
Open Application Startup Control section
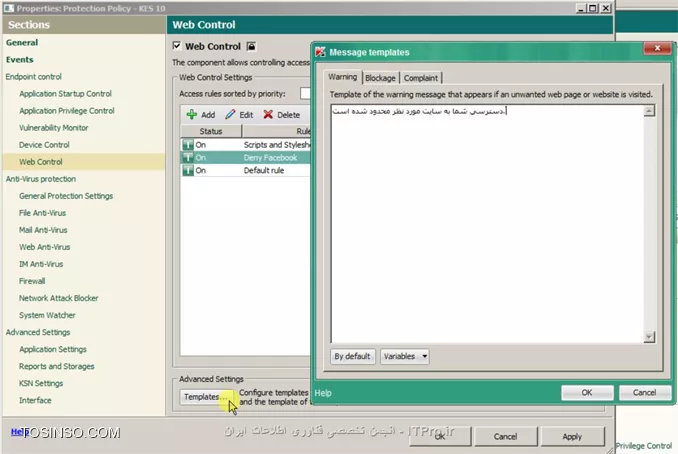click(x=65, y=94)
